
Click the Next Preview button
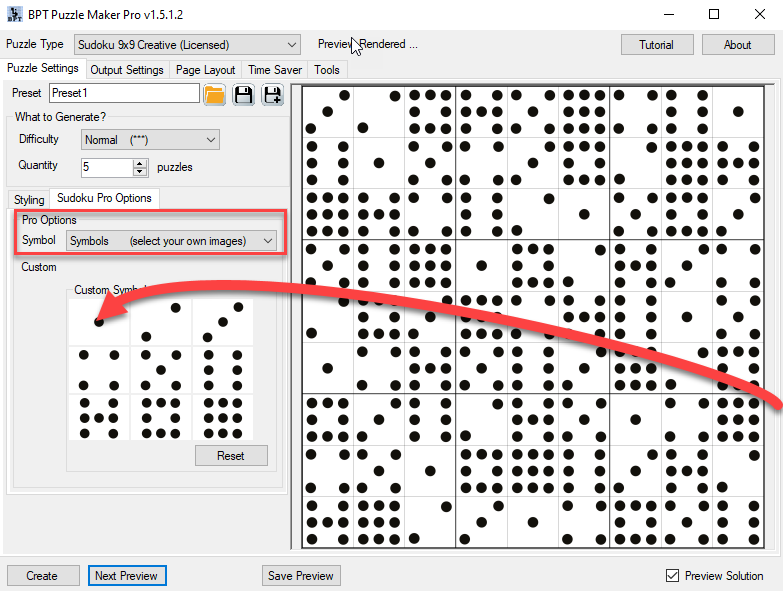[126, 576]
